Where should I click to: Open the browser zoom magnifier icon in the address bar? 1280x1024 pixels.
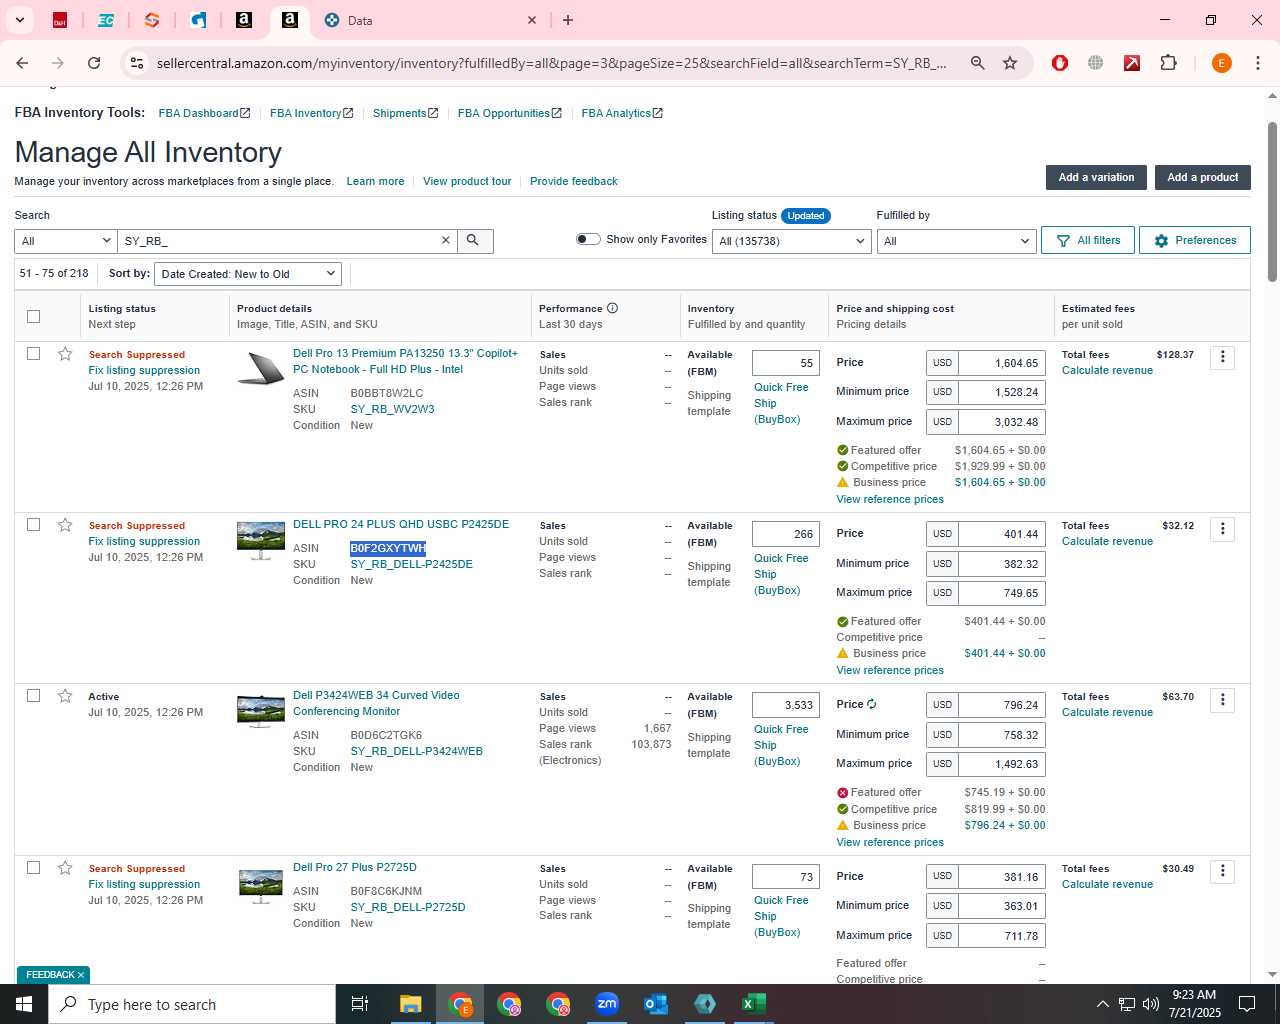(977, 63)
